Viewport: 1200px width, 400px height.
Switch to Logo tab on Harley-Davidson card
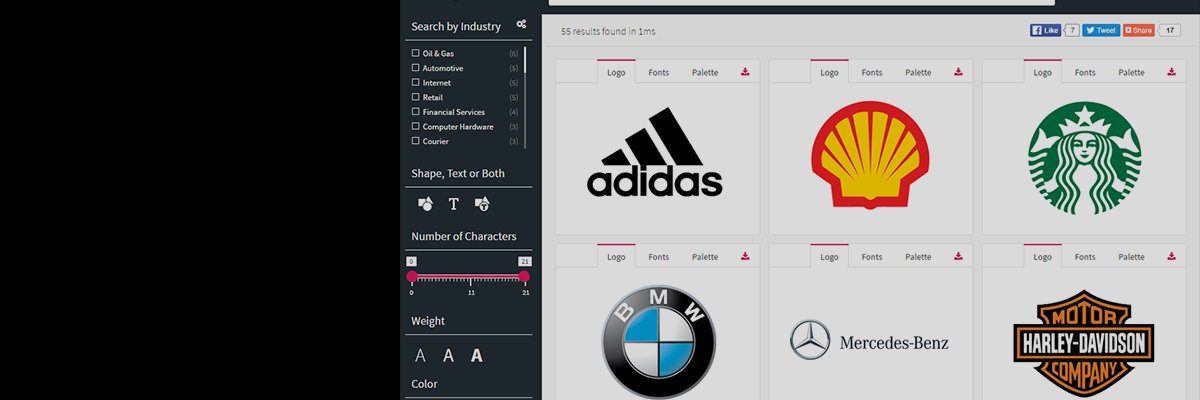coord(1042,256)
